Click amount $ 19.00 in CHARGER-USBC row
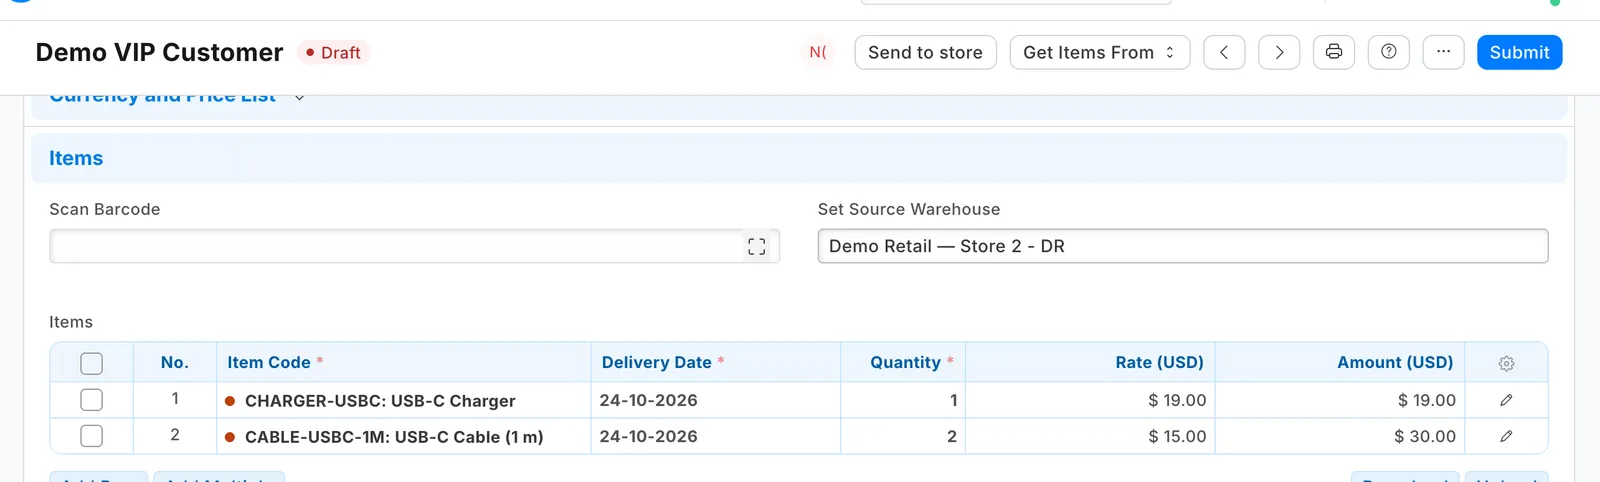 click(1340, 400)
